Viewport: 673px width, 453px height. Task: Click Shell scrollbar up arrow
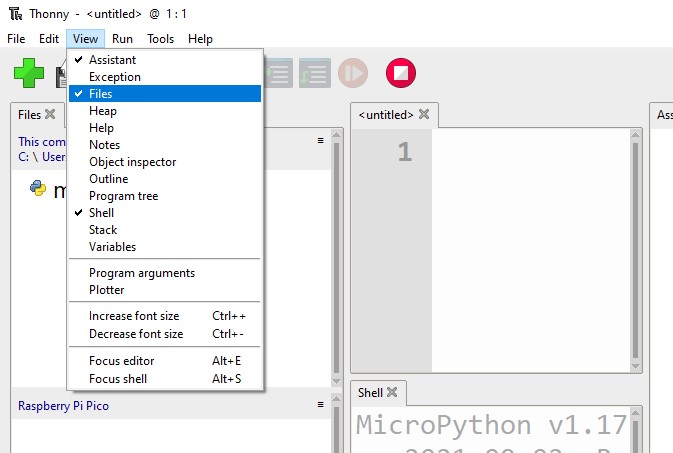(636, 412)
